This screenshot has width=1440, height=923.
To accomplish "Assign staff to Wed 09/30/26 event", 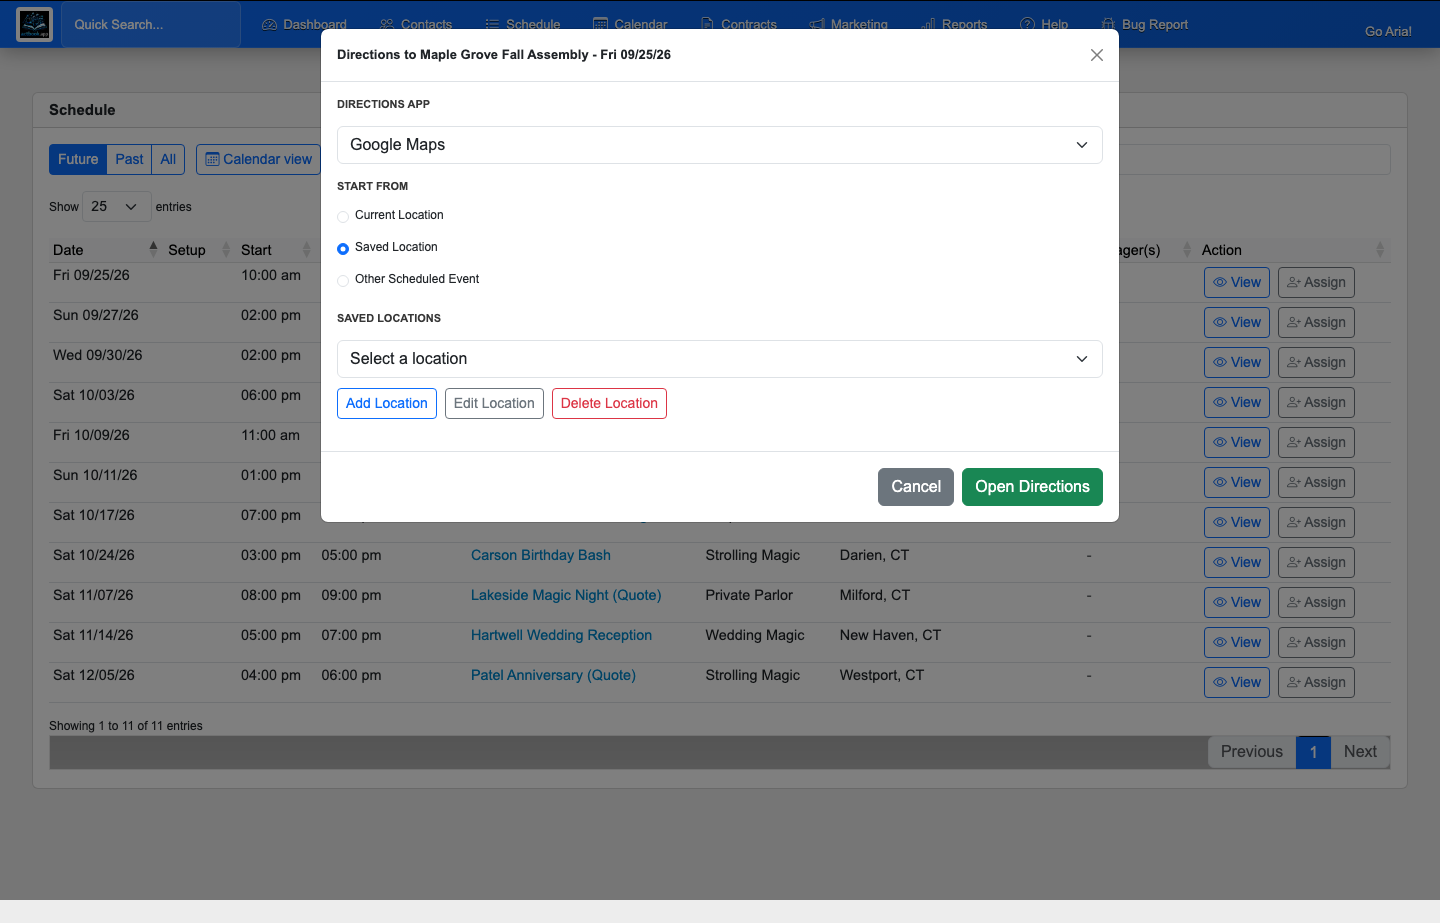I will click(x=1316, y=363).
